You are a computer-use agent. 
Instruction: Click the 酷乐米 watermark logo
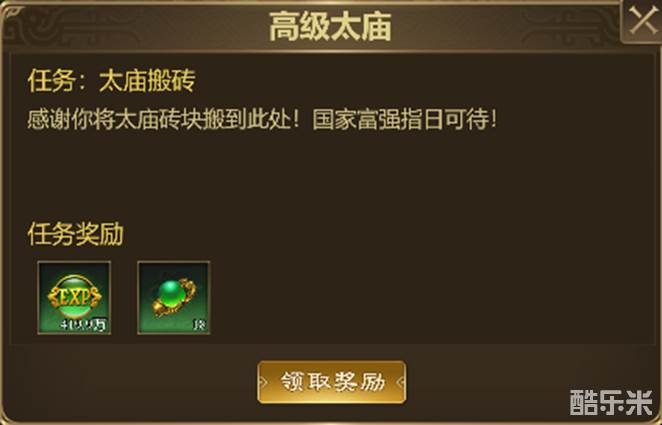pos(611,402)
